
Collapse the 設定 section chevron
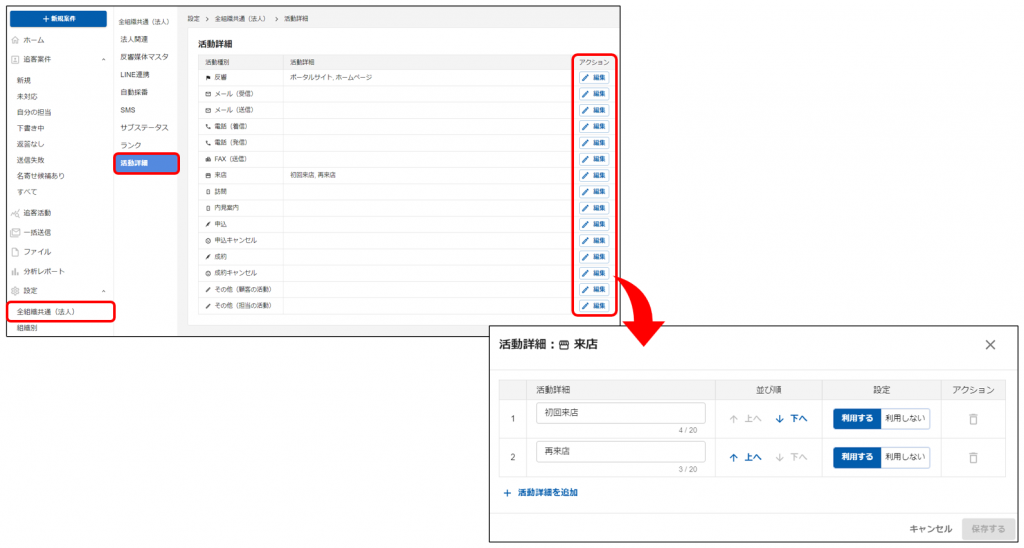pos(103,291)
